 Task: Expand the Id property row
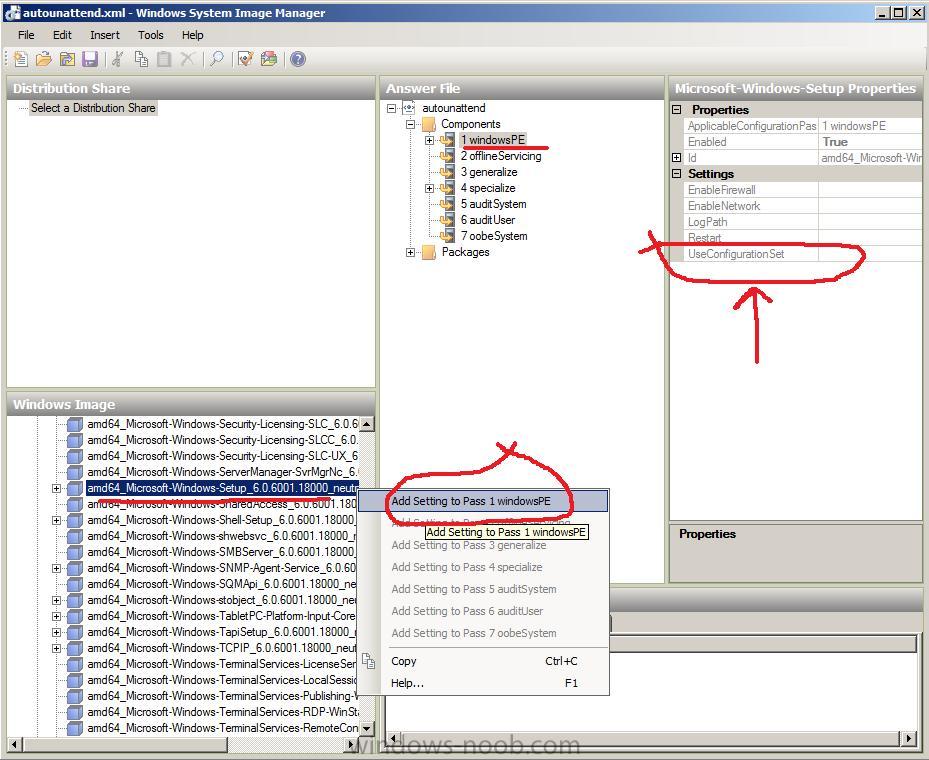point(677,158)
